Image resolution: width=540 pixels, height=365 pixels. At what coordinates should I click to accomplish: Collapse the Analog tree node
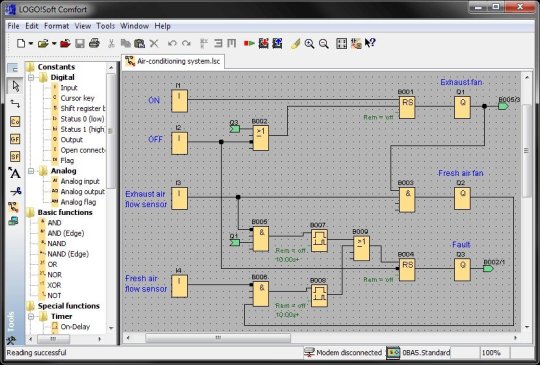[31, 171]
